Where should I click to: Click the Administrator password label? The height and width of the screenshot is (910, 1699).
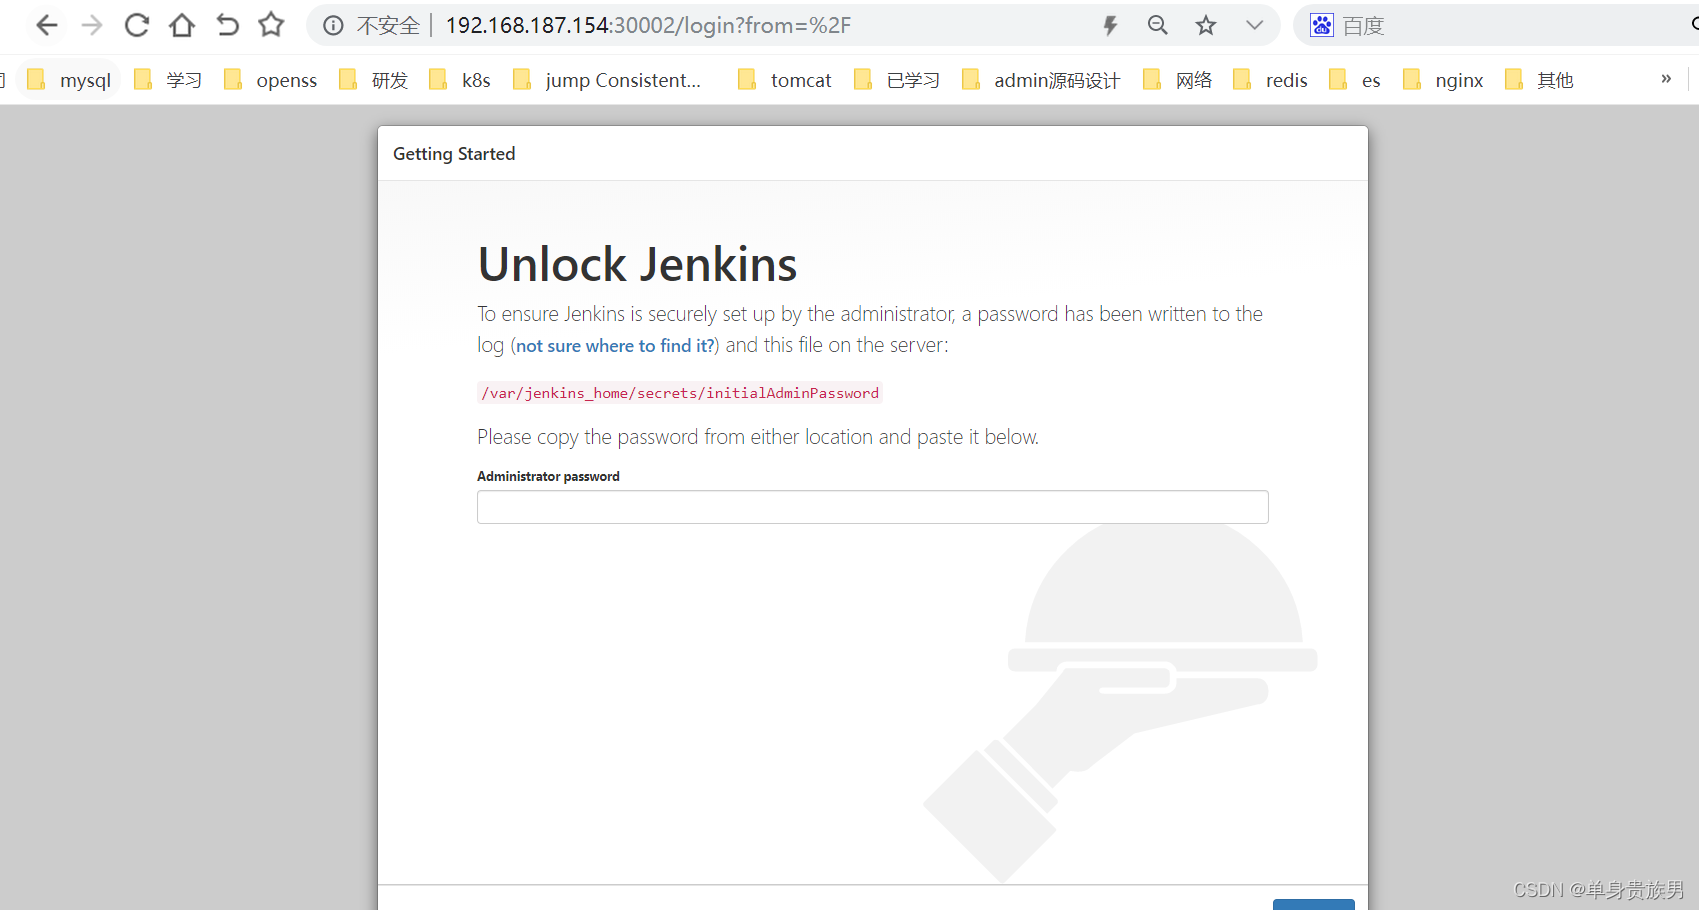tap(548, 476)
